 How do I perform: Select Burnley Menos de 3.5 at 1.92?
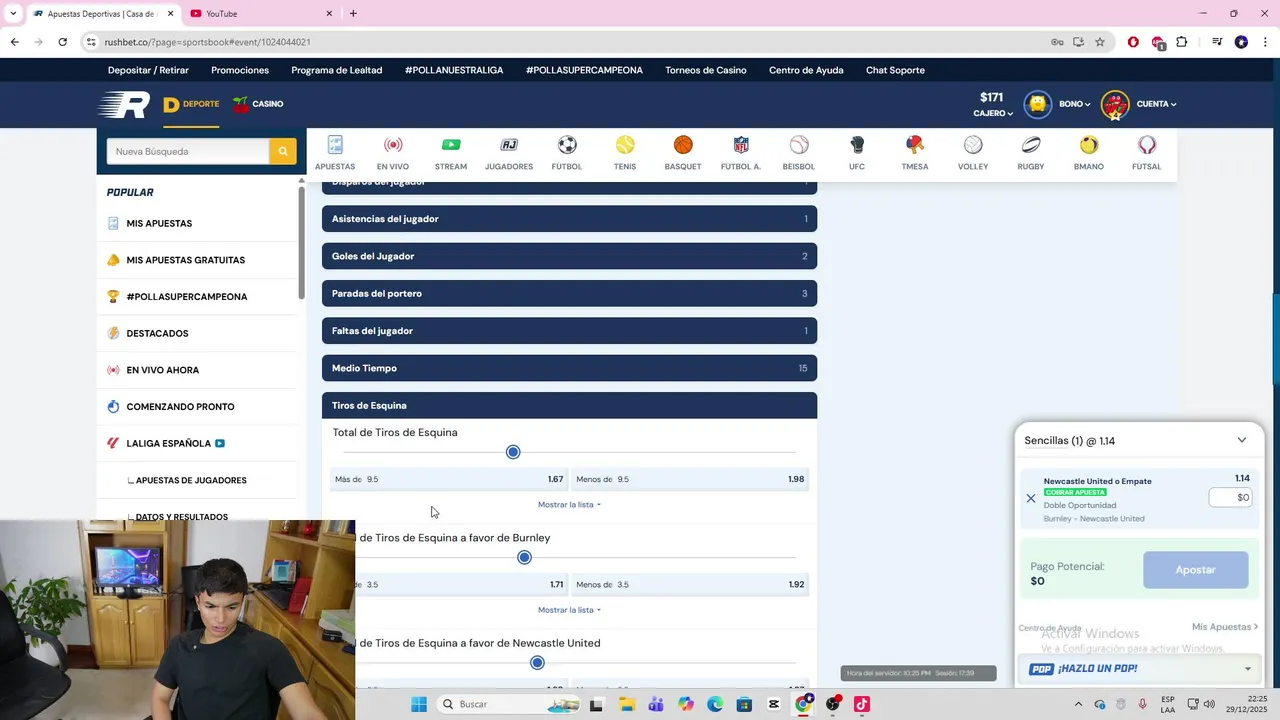[690, 584]
